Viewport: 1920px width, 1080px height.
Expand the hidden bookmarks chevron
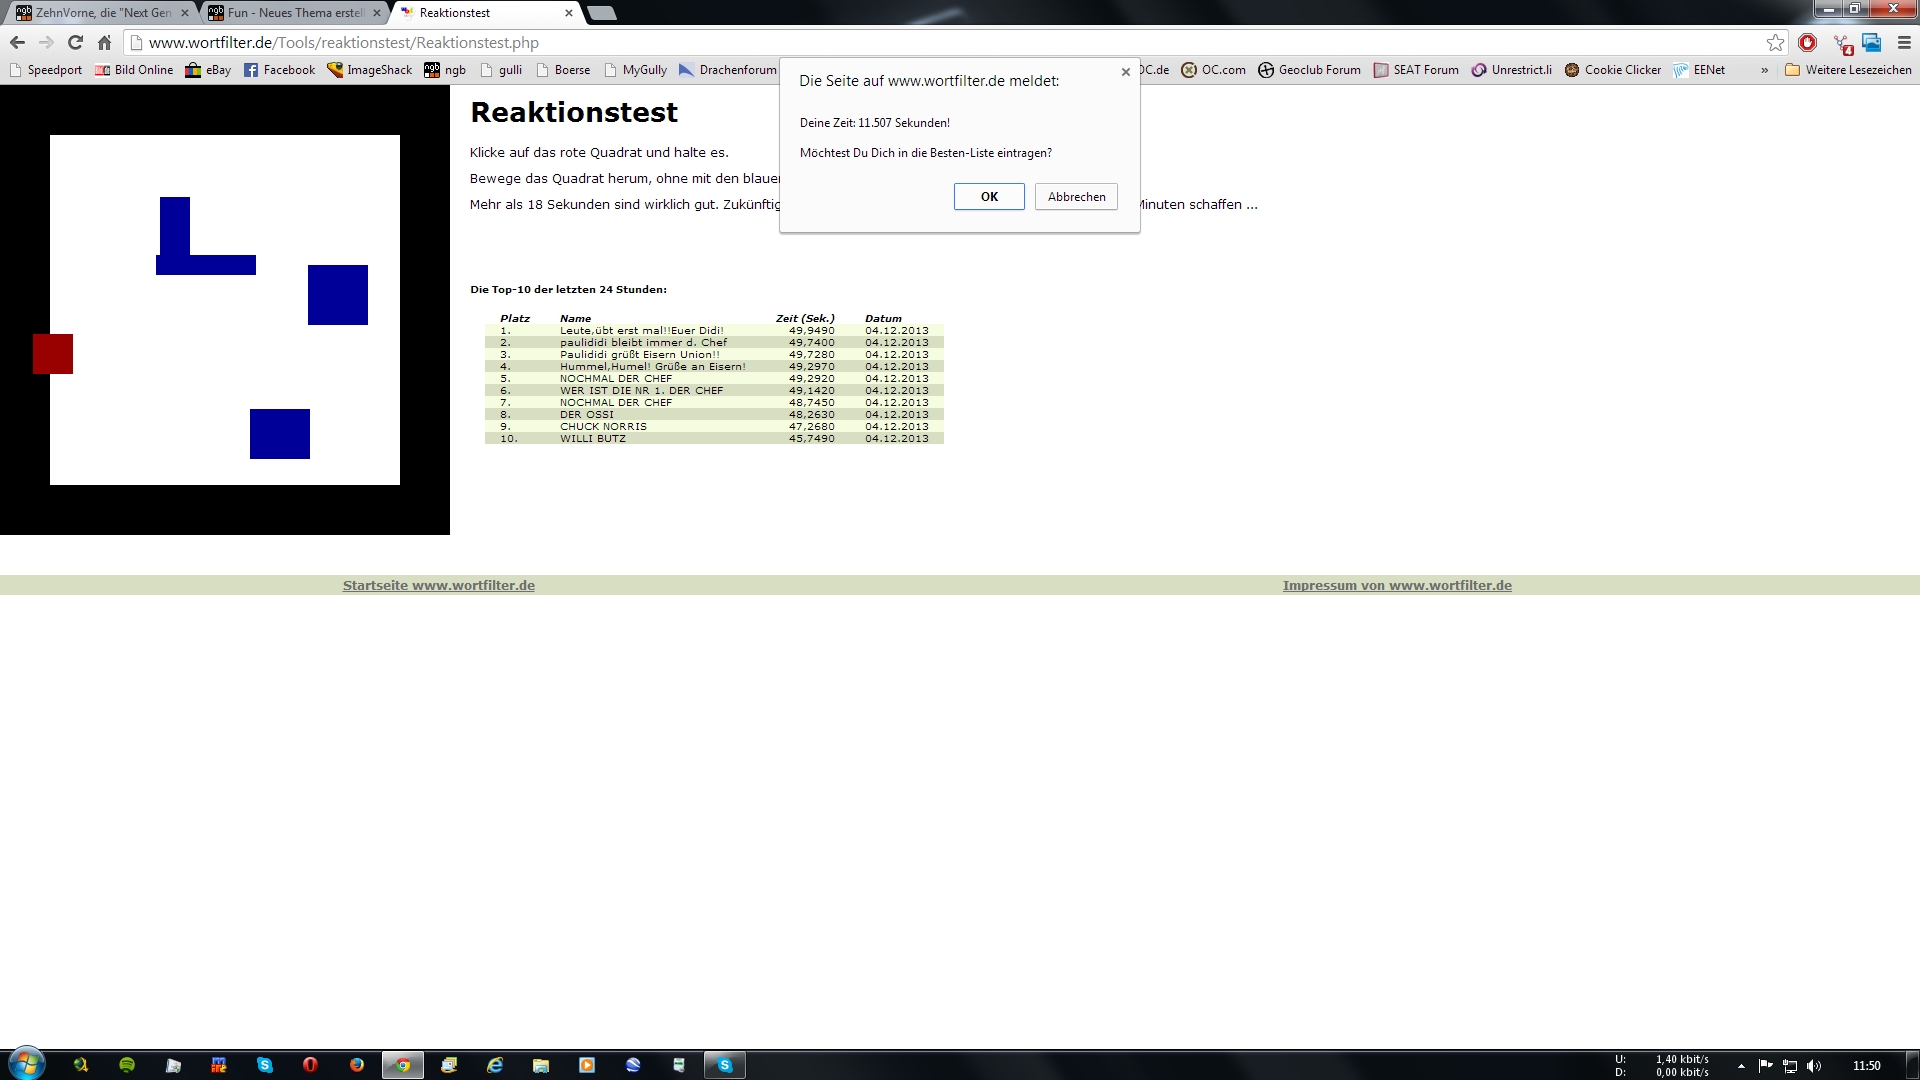point(1764,70)
